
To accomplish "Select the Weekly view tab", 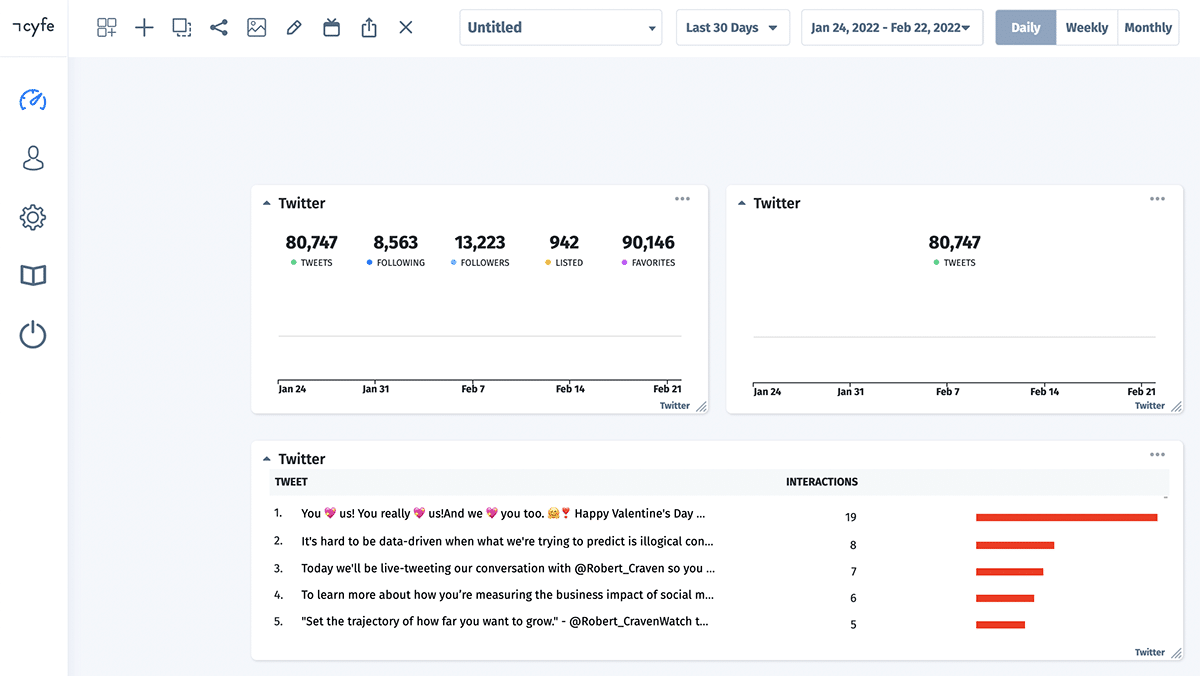I will pos(1086,28).
